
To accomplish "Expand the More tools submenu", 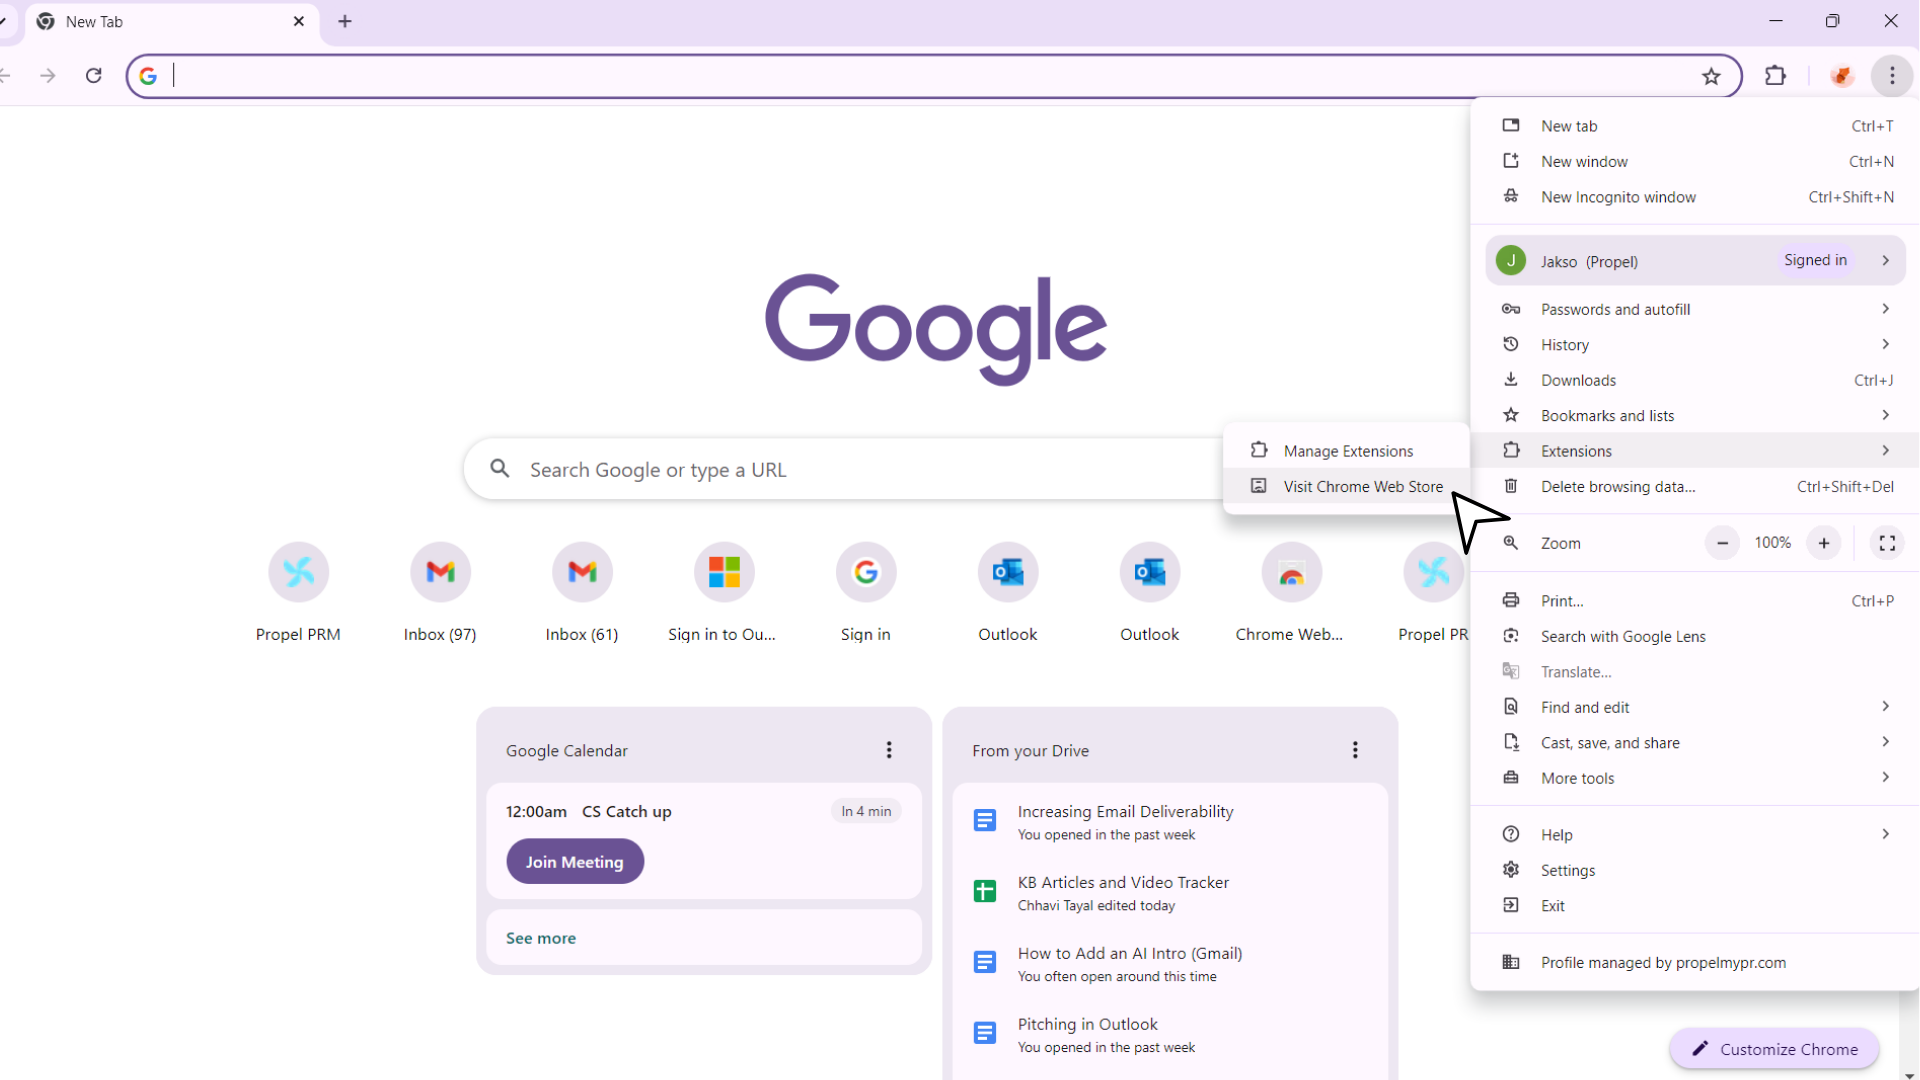I will [x=1695, y=778].
